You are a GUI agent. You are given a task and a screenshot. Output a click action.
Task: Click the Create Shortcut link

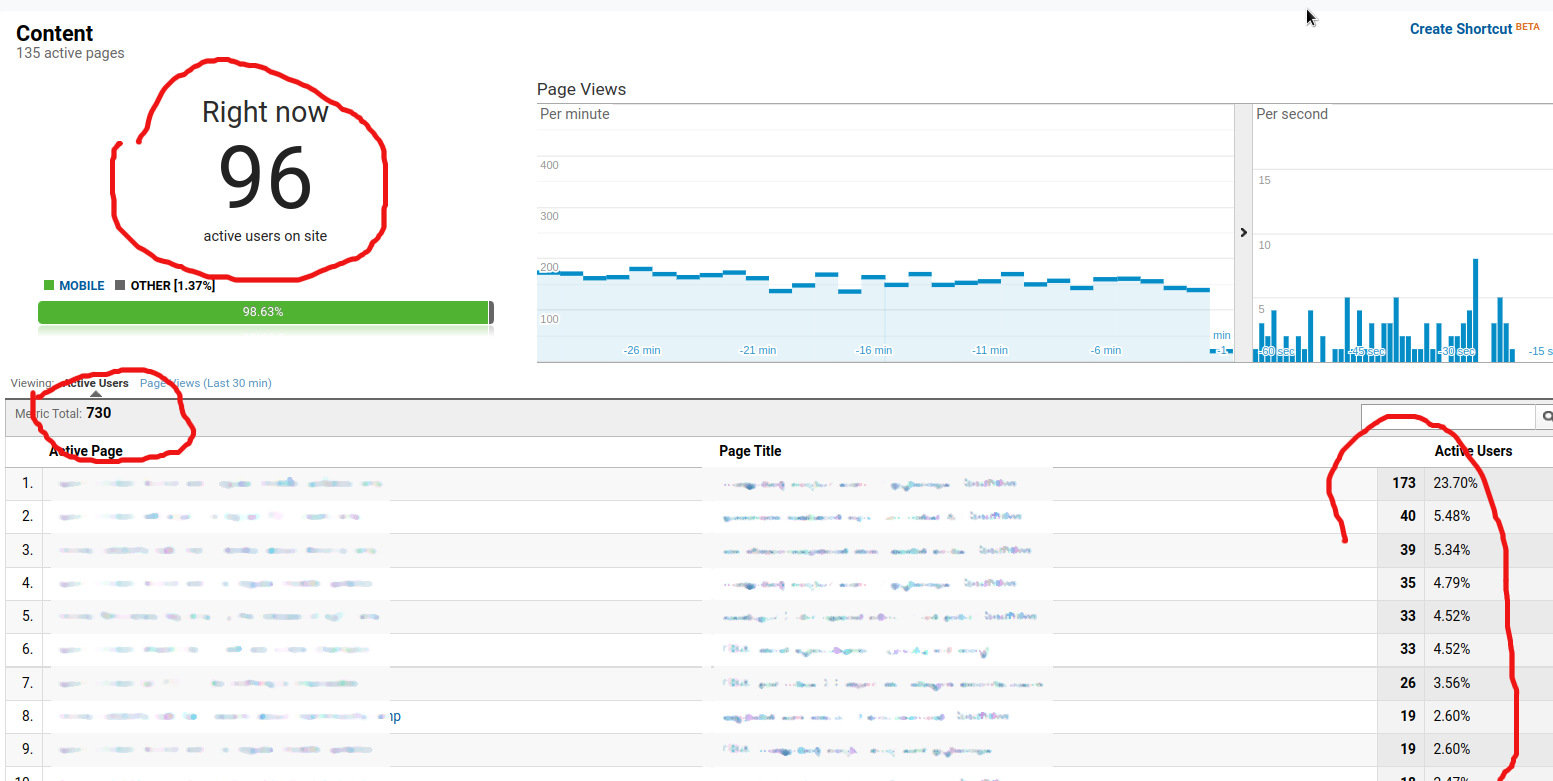tap(1460, 29)
